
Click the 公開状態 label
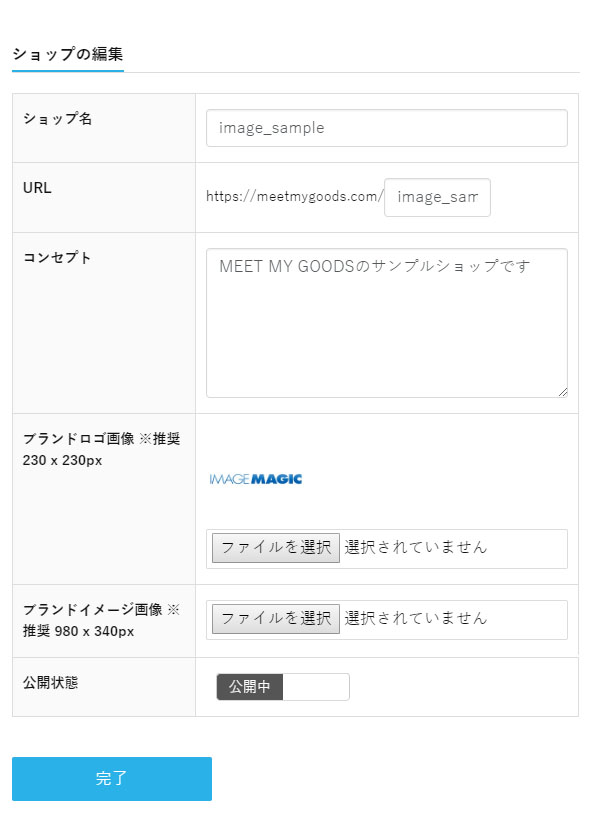click(x=50, y=682)
